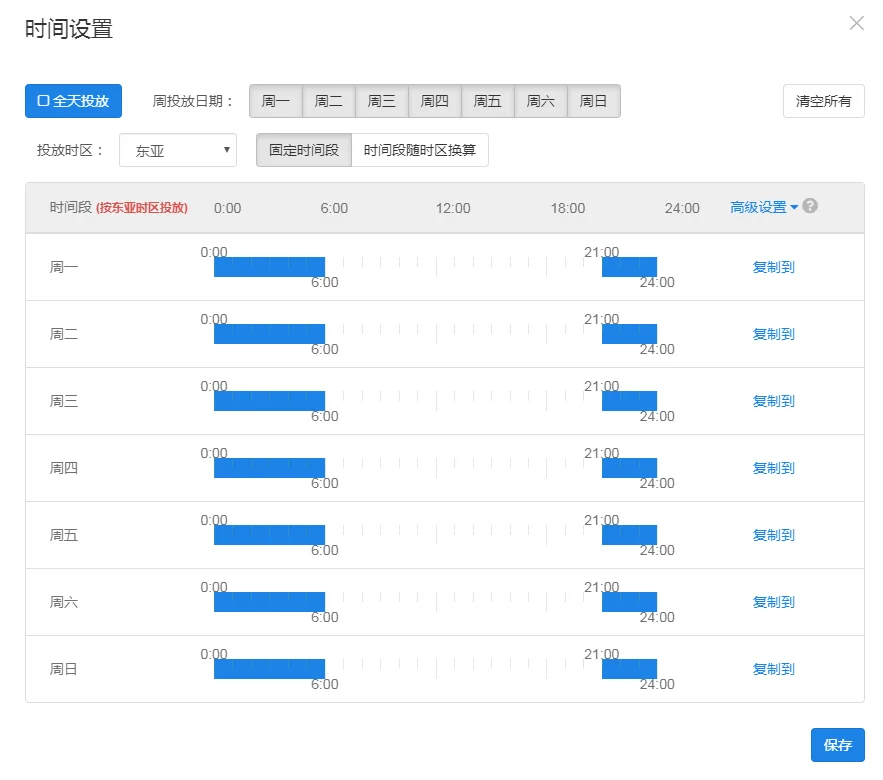
Task: Click 复制到 link for 周日 row
Action: point(773,669)
